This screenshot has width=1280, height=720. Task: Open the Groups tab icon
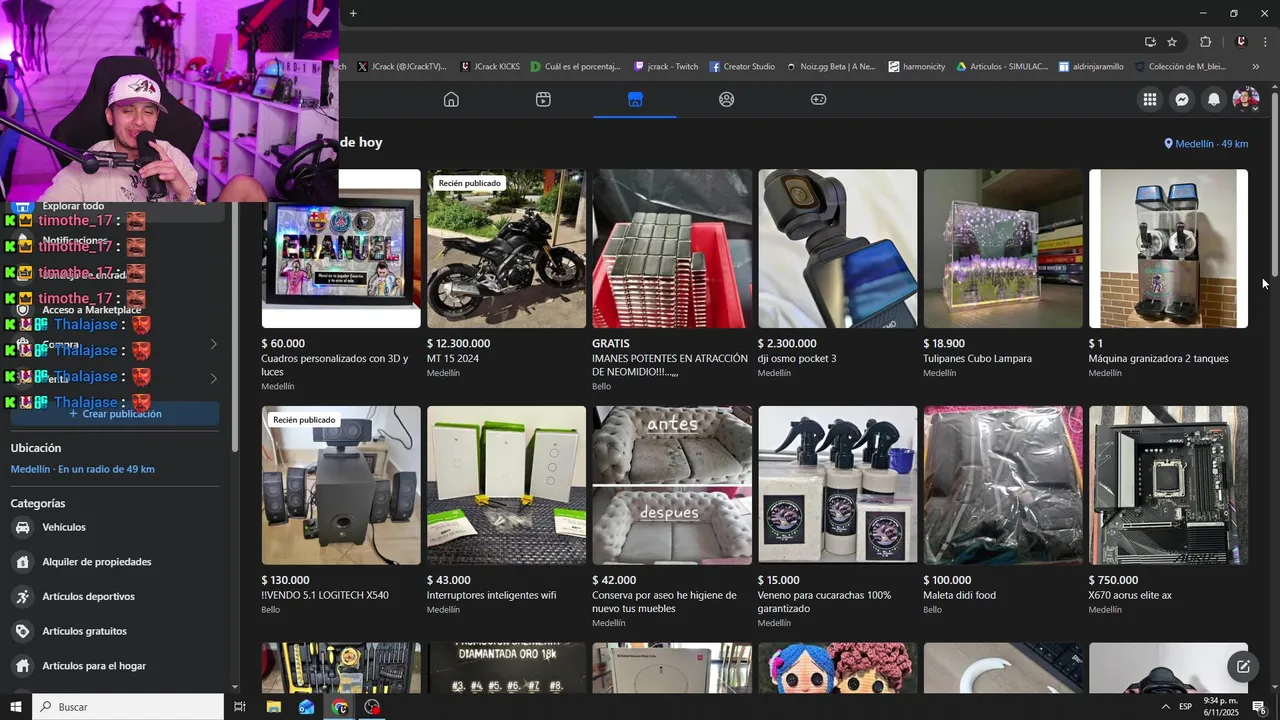pyautogui.click(x=727, y=99)
